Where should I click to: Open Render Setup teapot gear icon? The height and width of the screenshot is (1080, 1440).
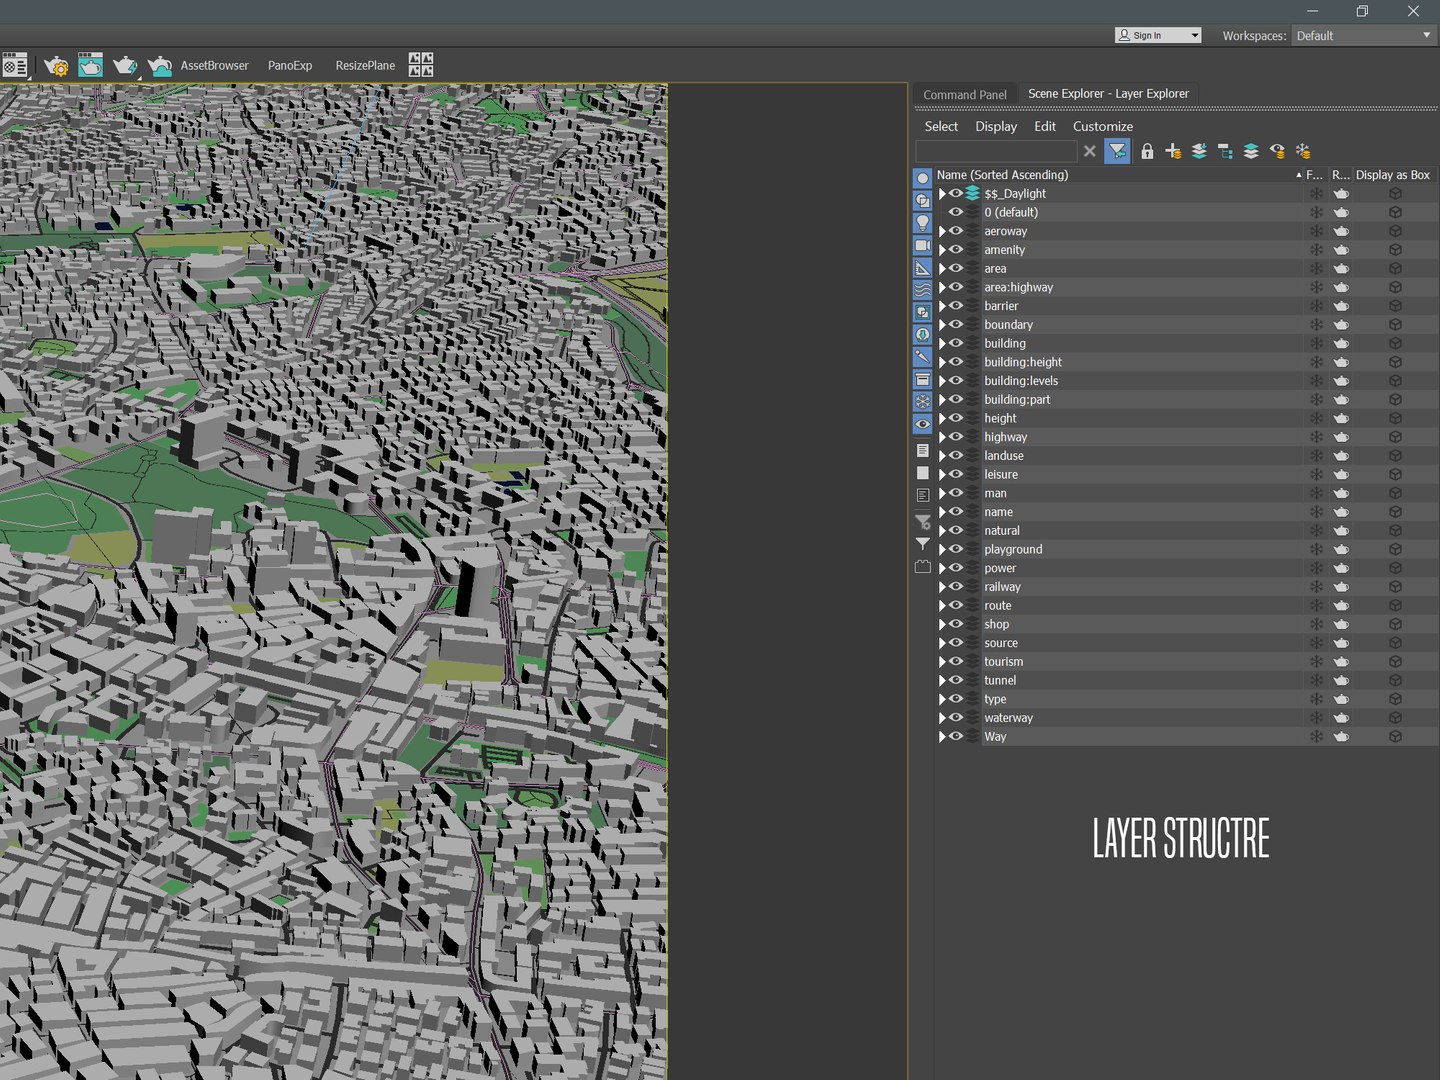click(56, 66)
